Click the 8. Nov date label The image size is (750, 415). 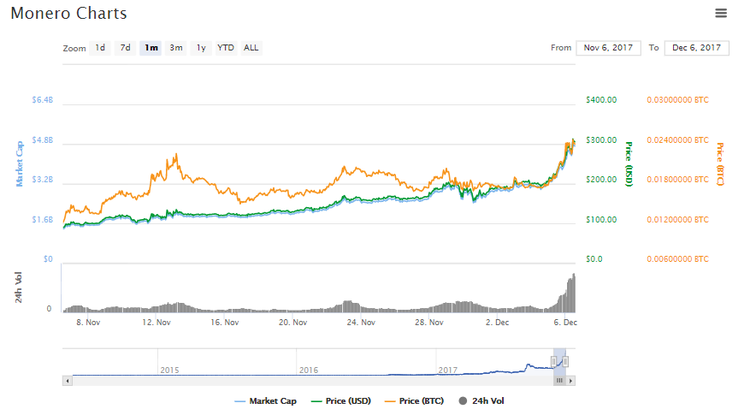pyautogui.click(x=88, y=323)
